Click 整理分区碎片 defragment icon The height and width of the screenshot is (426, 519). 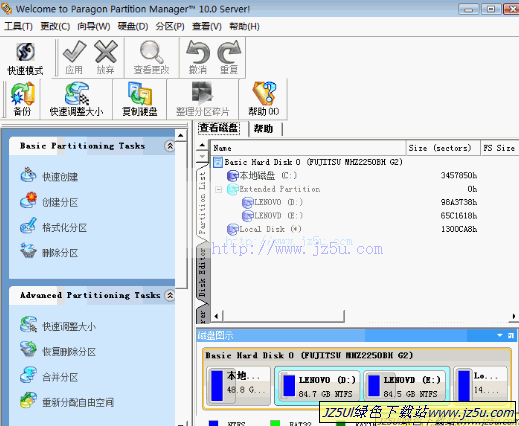(x=202, y=99)
